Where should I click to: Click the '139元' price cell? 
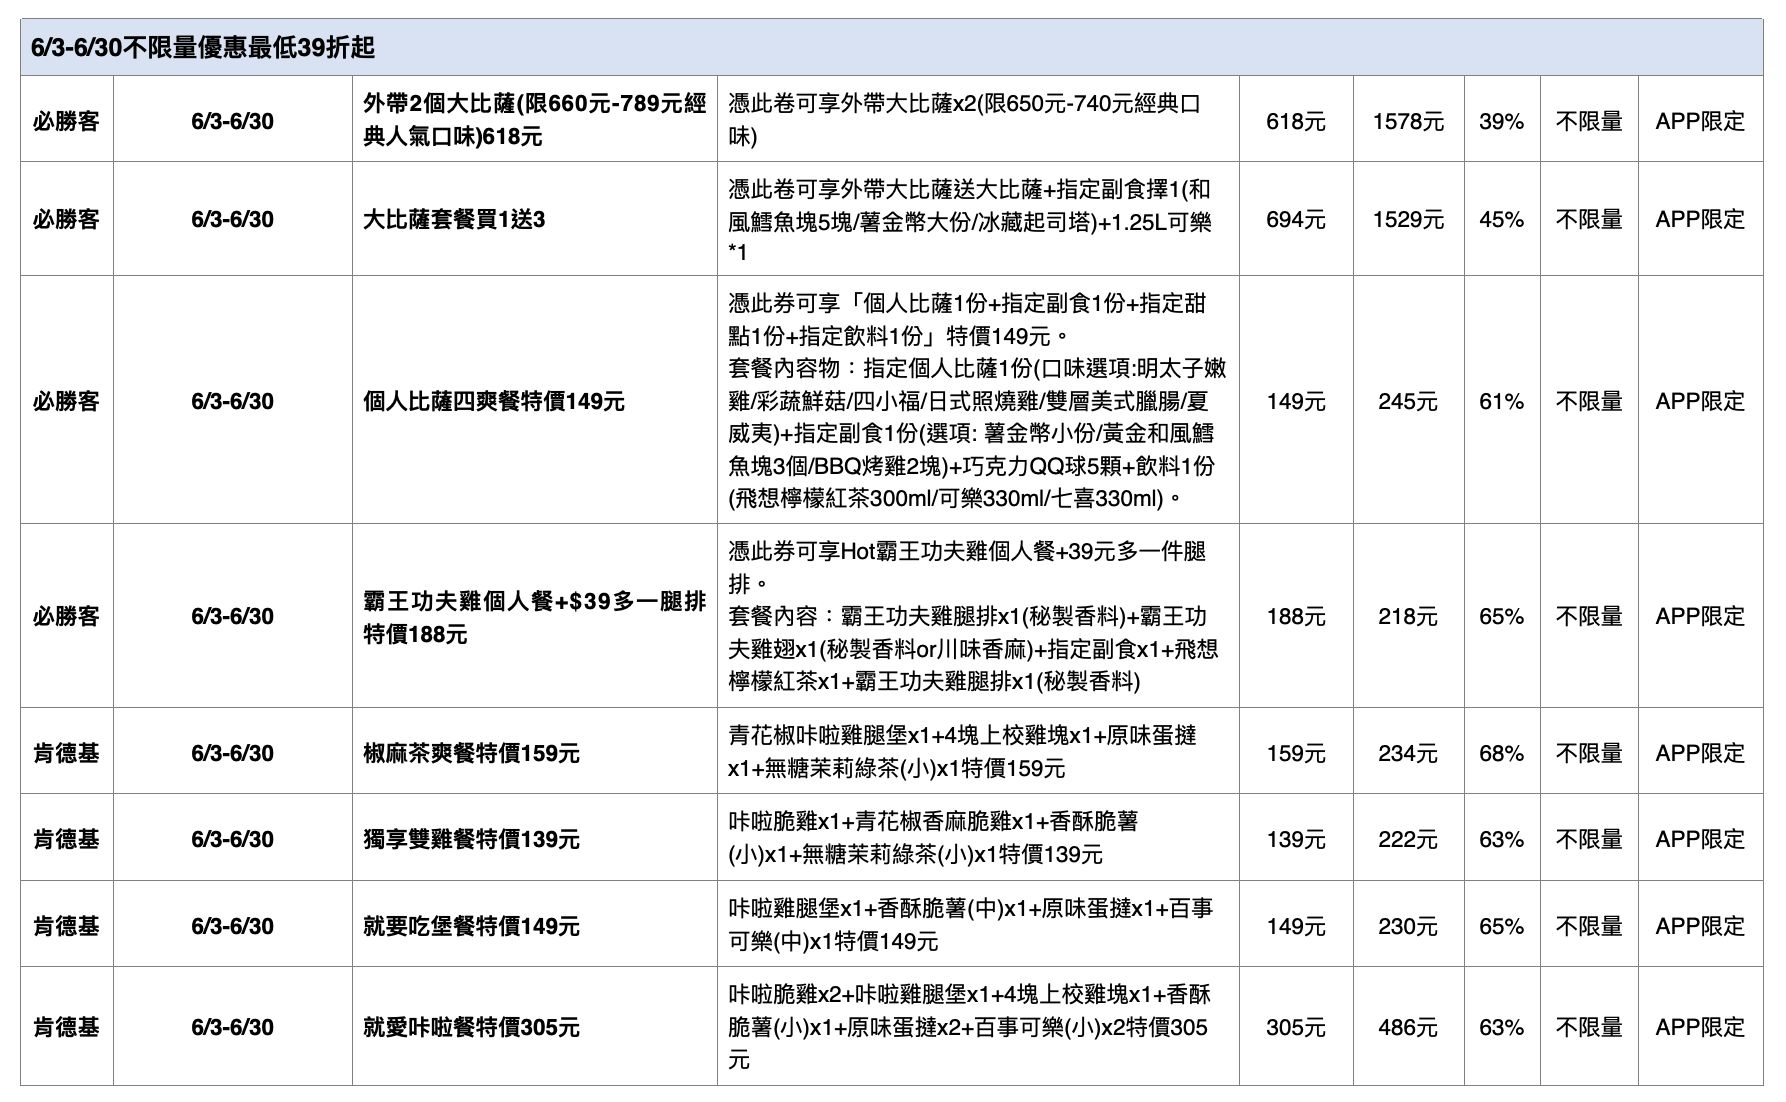1296,839
